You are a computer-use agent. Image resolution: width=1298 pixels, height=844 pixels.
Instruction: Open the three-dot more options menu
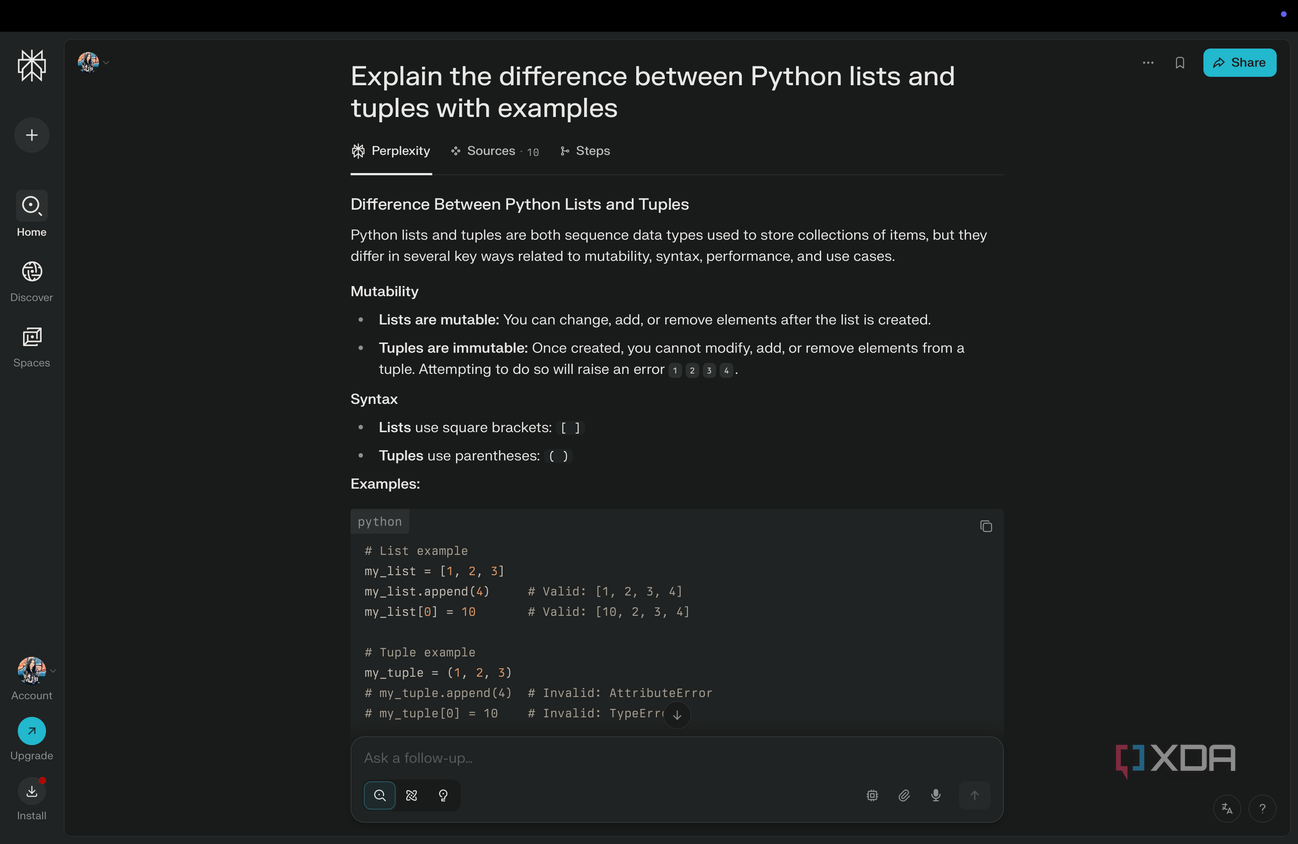[x=1148, y=62]
